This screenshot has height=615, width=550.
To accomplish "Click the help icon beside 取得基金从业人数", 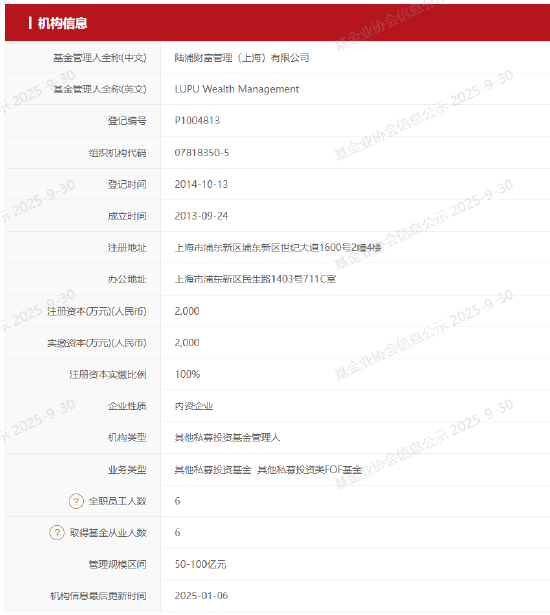I will (x=56, y=532).
